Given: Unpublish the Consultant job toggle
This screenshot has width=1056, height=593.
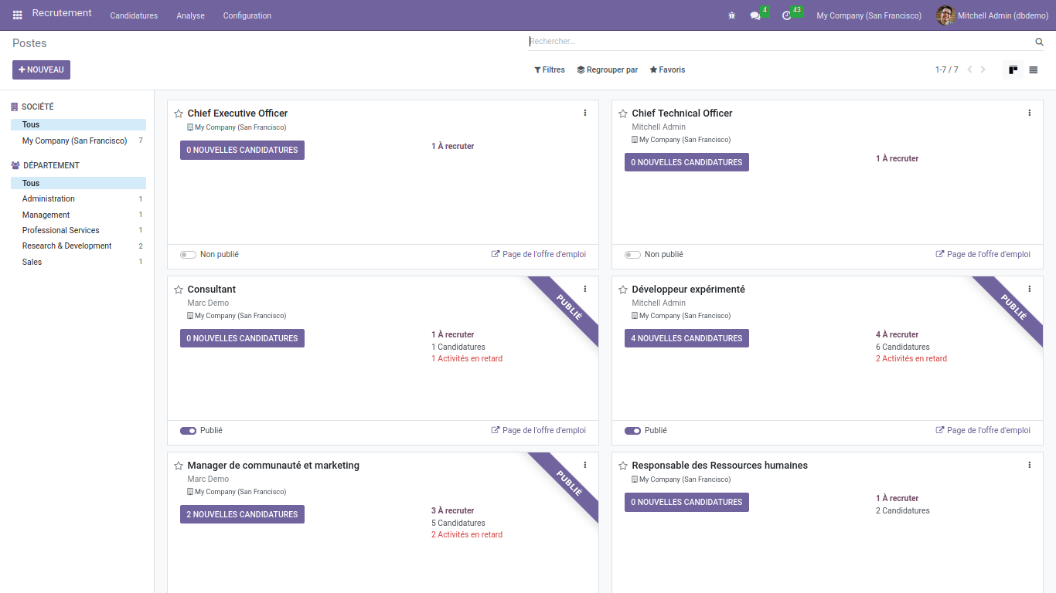Looking at the screenshot, I should (x=188, y=431).
